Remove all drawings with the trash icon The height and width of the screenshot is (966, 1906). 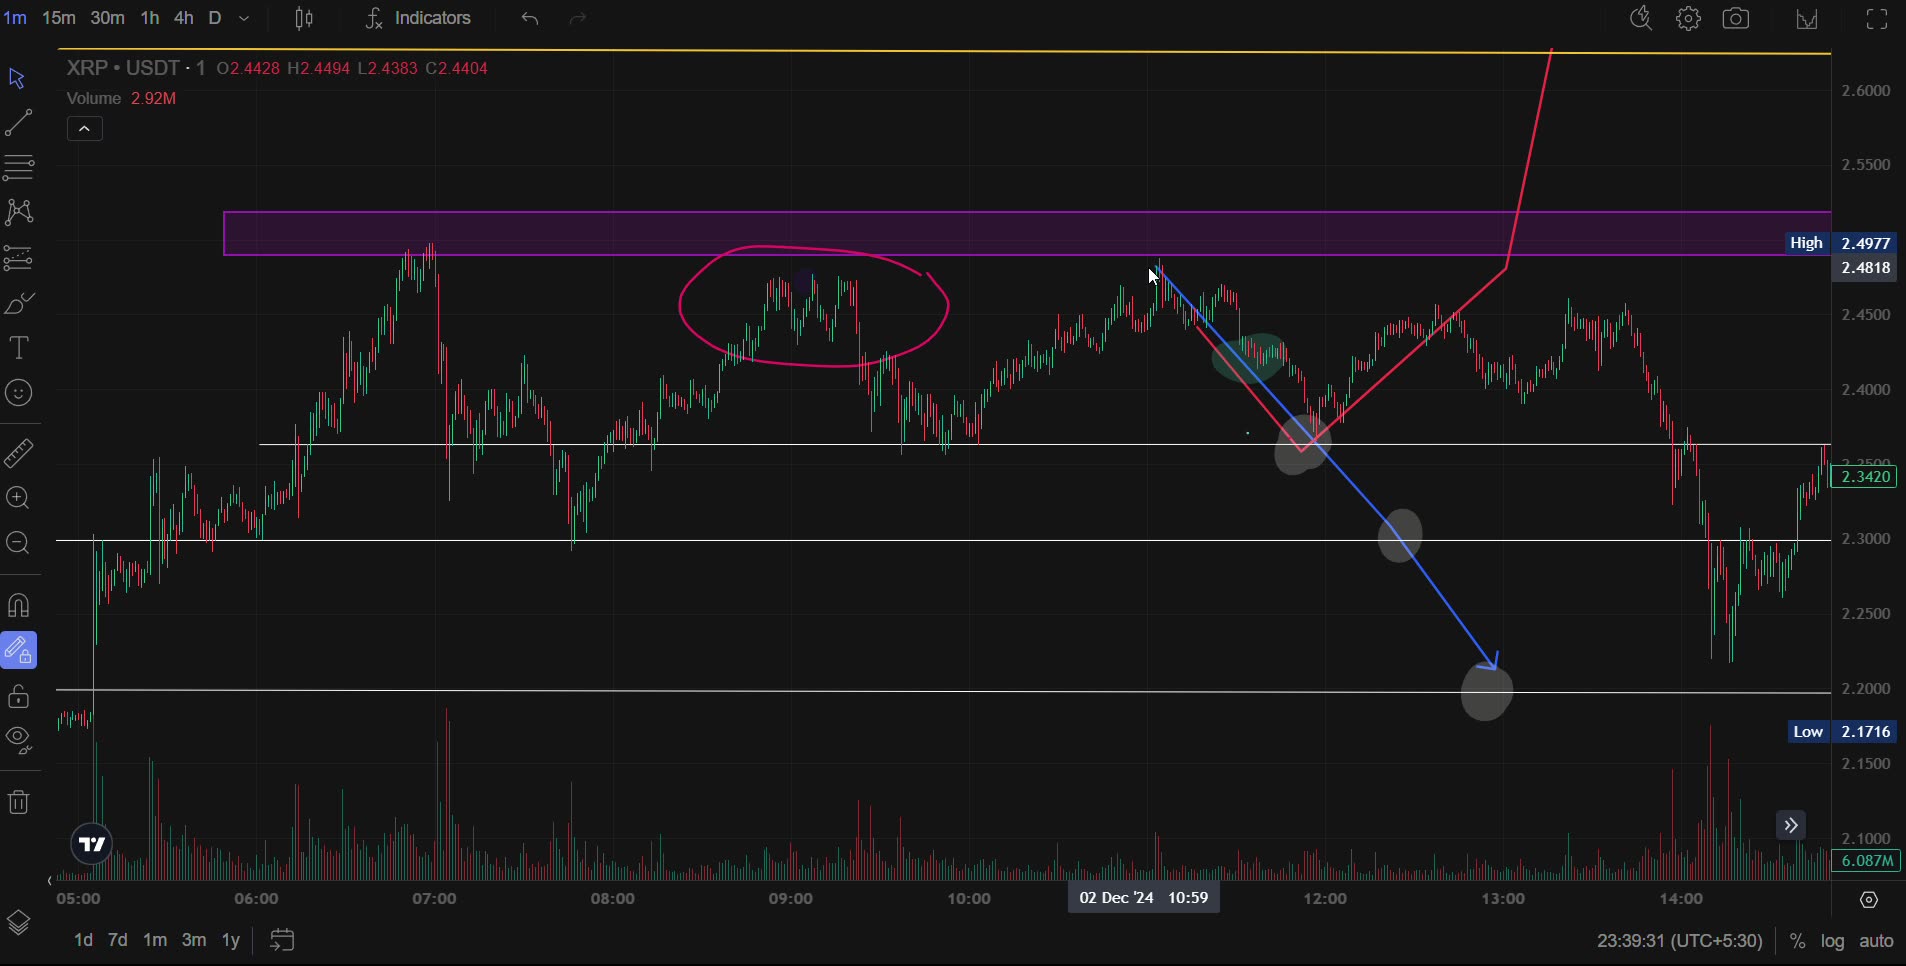pyautogui.click(x=17, y=802)
